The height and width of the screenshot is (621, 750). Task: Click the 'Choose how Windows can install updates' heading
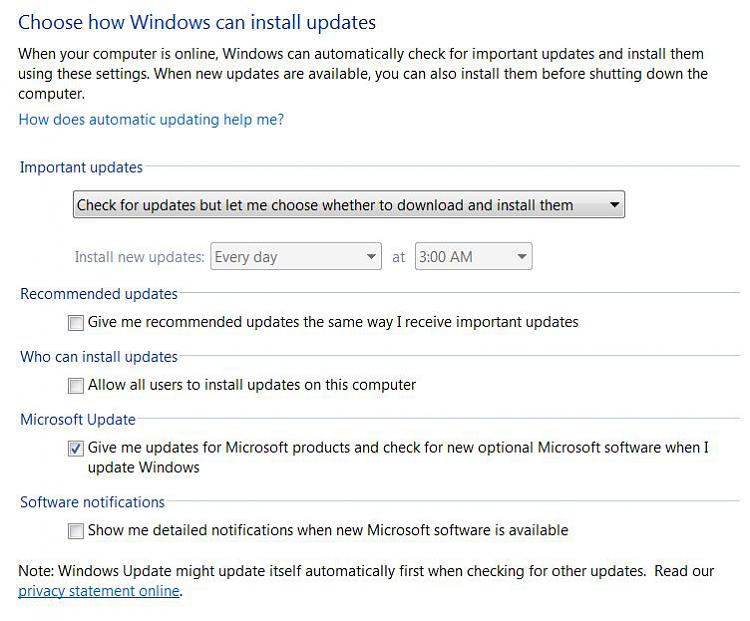tap(197, 22)
